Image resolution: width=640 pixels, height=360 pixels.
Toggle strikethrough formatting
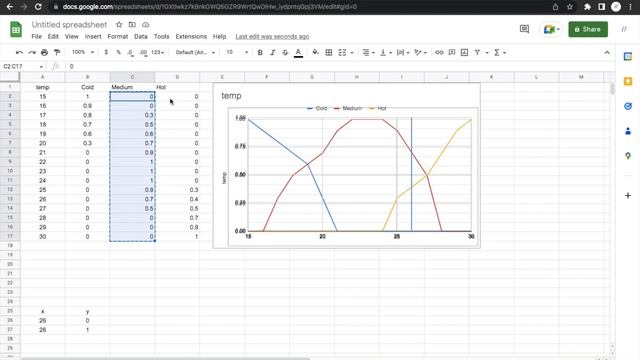285,52
